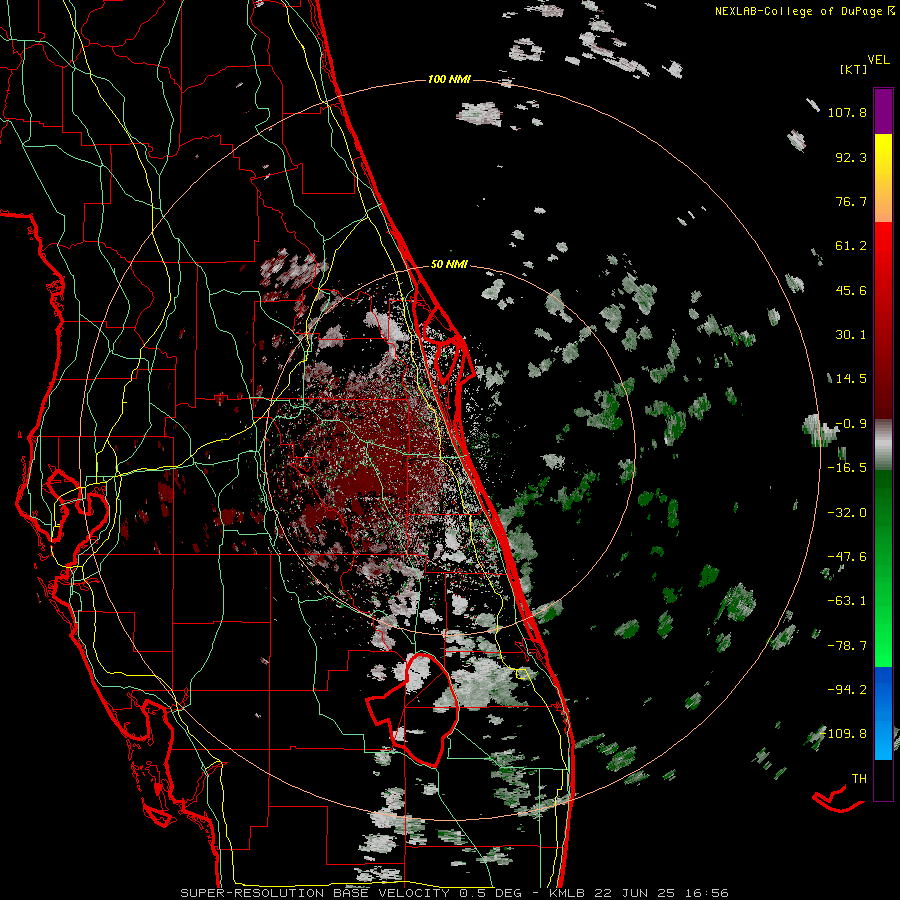The height and width of the screenshot is (900, 900).
Task: Click the -78.7 legend value
Action: click(847, 646)
